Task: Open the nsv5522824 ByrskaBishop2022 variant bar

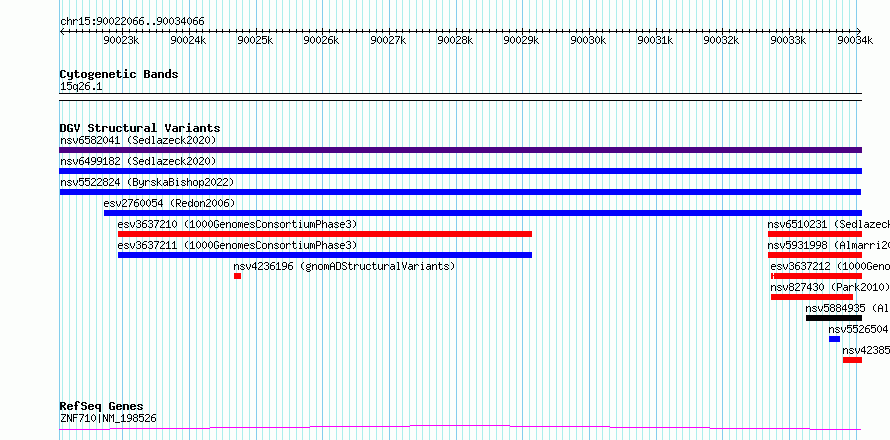Action: (x=460, y=192)
